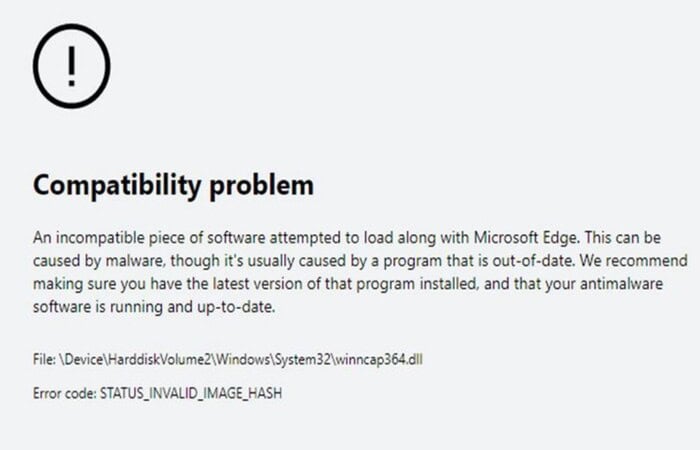This screenshot has width=700, height=450.
Task: Click the 'We recommend' sentence start
Action: (634, 261)
